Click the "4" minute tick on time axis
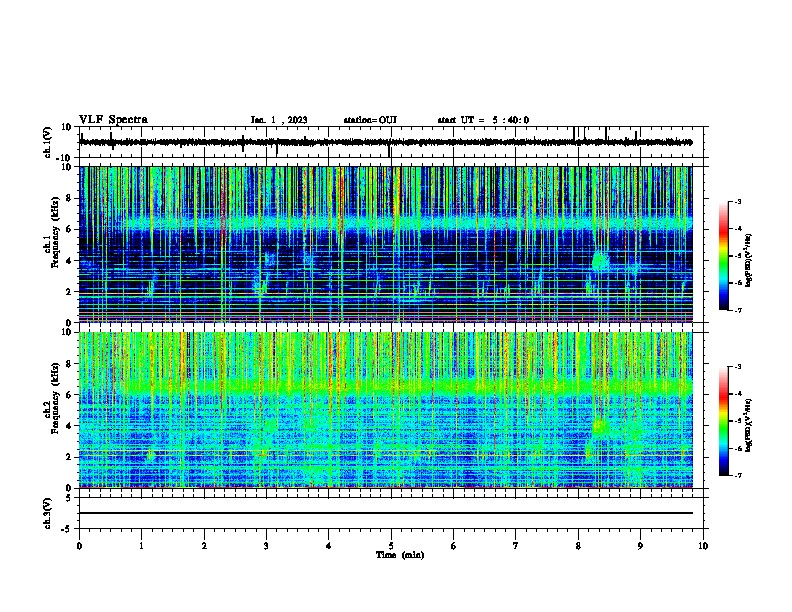792x612 pixels. tap(329, 546)
